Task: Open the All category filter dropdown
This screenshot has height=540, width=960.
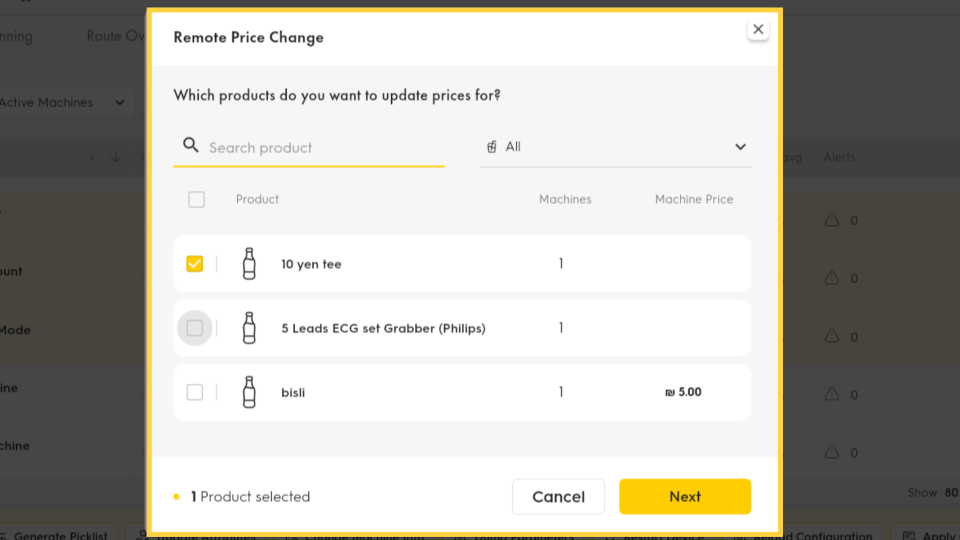Action: pos(615,147)
